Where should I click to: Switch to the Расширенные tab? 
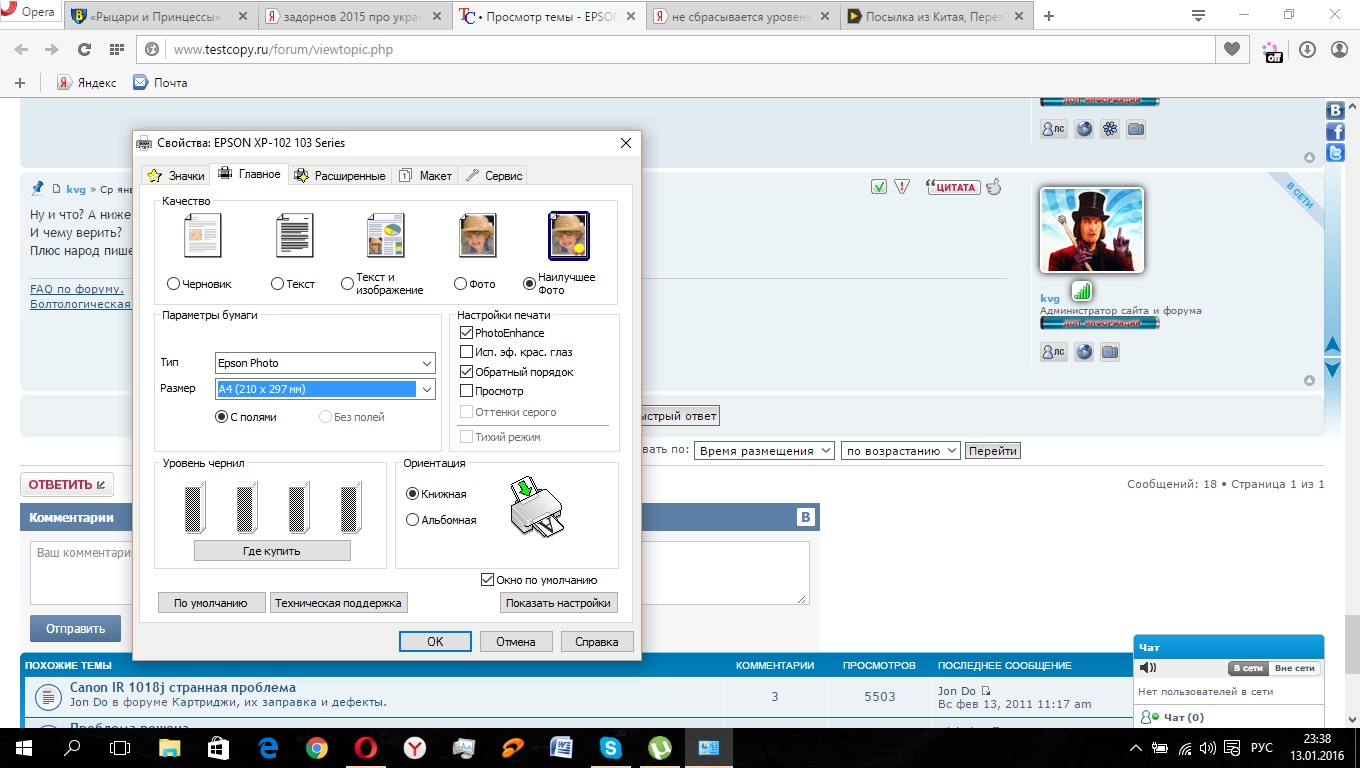click(x=340, y=175)
